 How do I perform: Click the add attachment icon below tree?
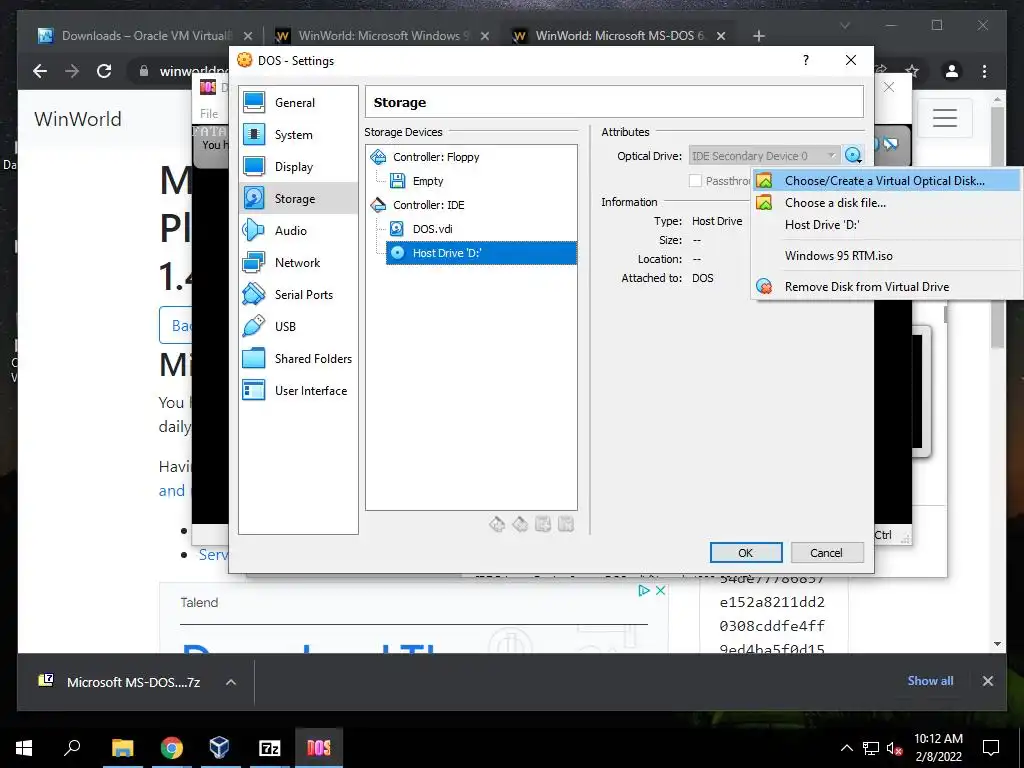543,524
